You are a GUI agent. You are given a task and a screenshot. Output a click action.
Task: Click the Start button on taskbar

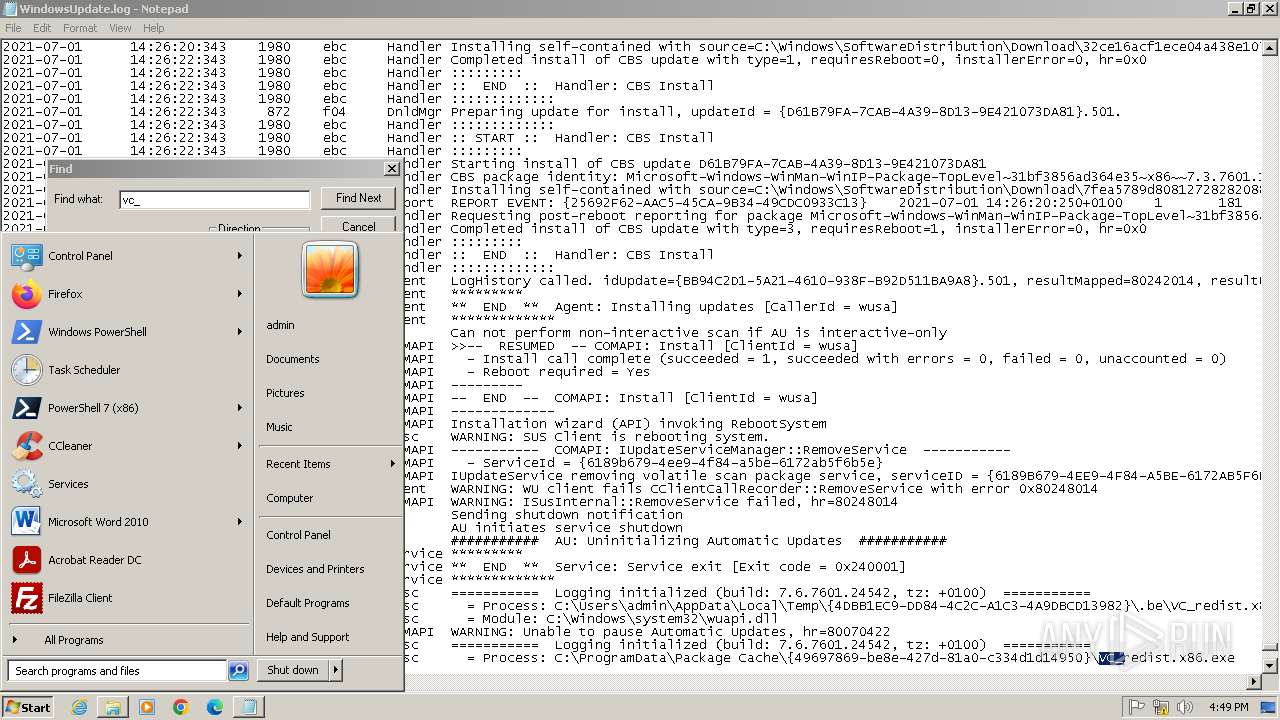[x=27, y=707]
